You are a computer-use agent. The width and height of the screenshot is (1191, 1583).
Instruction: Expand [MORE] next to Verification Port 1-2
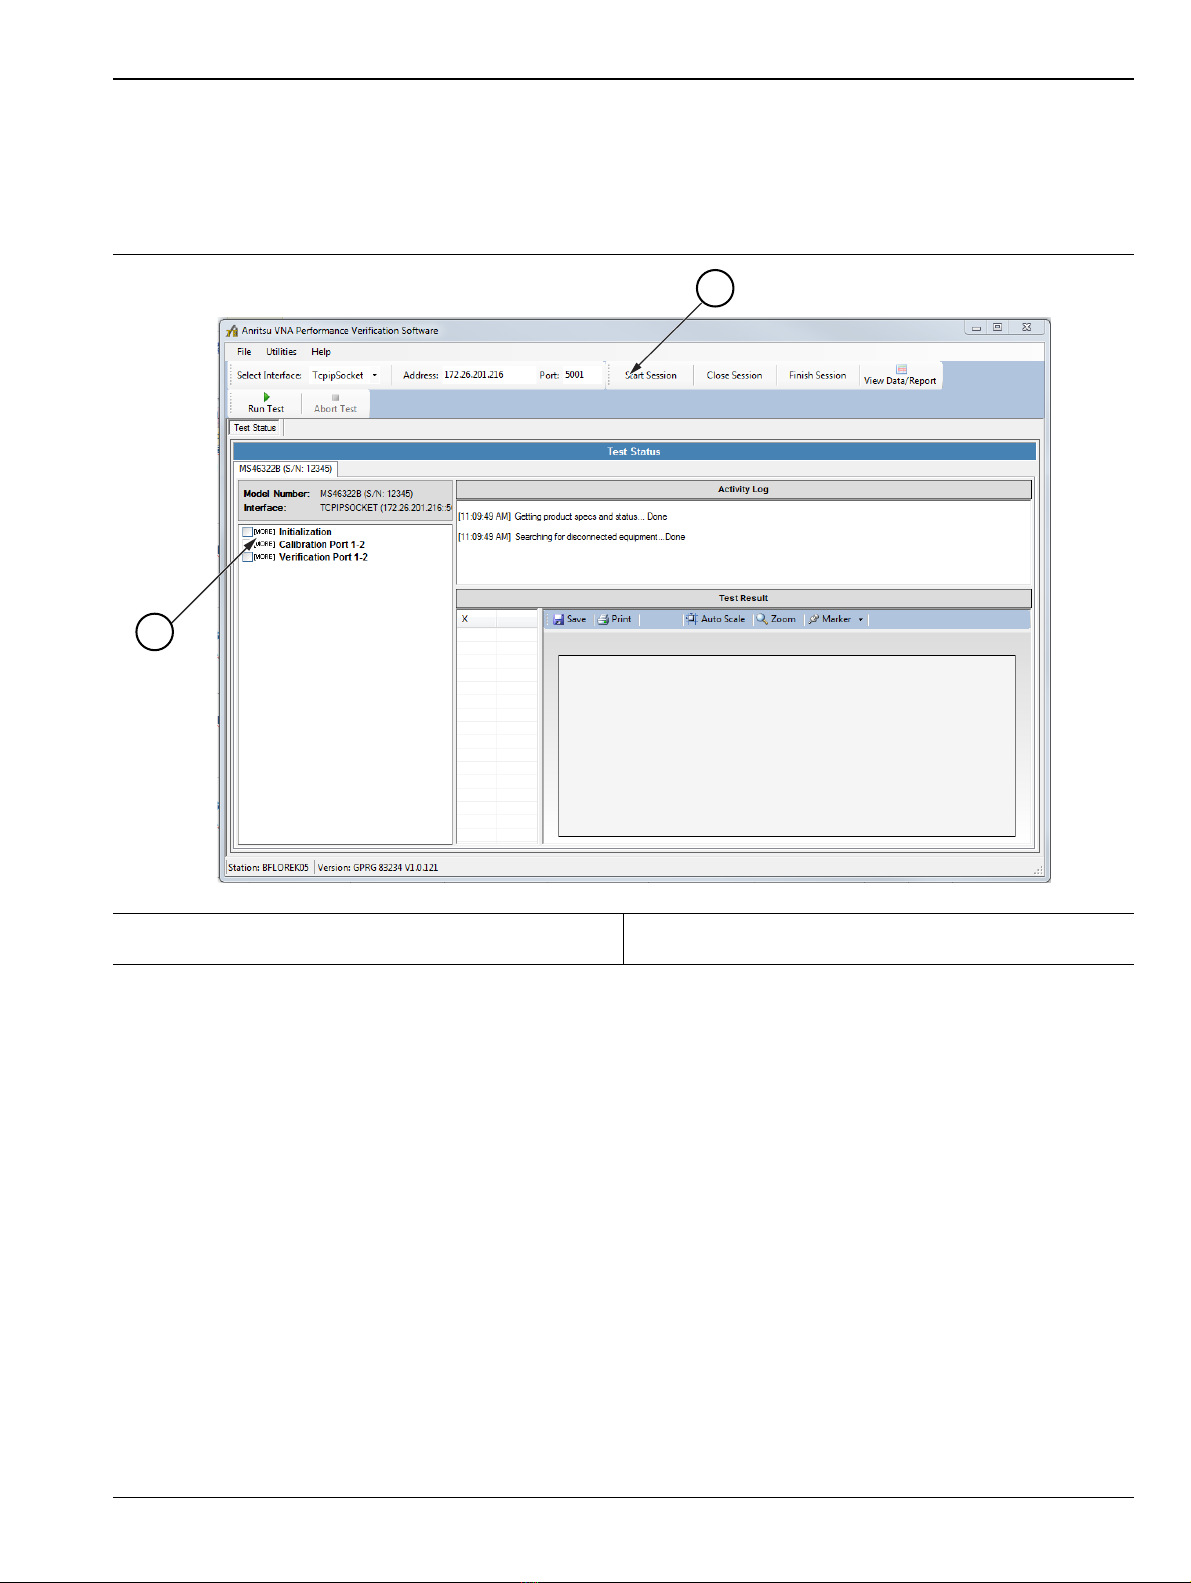click(x=264, y=557)
